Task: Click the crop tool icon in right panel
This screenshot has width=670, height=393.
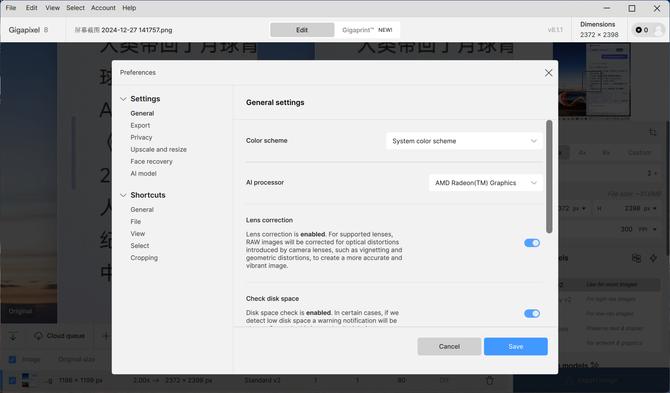Action: (652, 132)
